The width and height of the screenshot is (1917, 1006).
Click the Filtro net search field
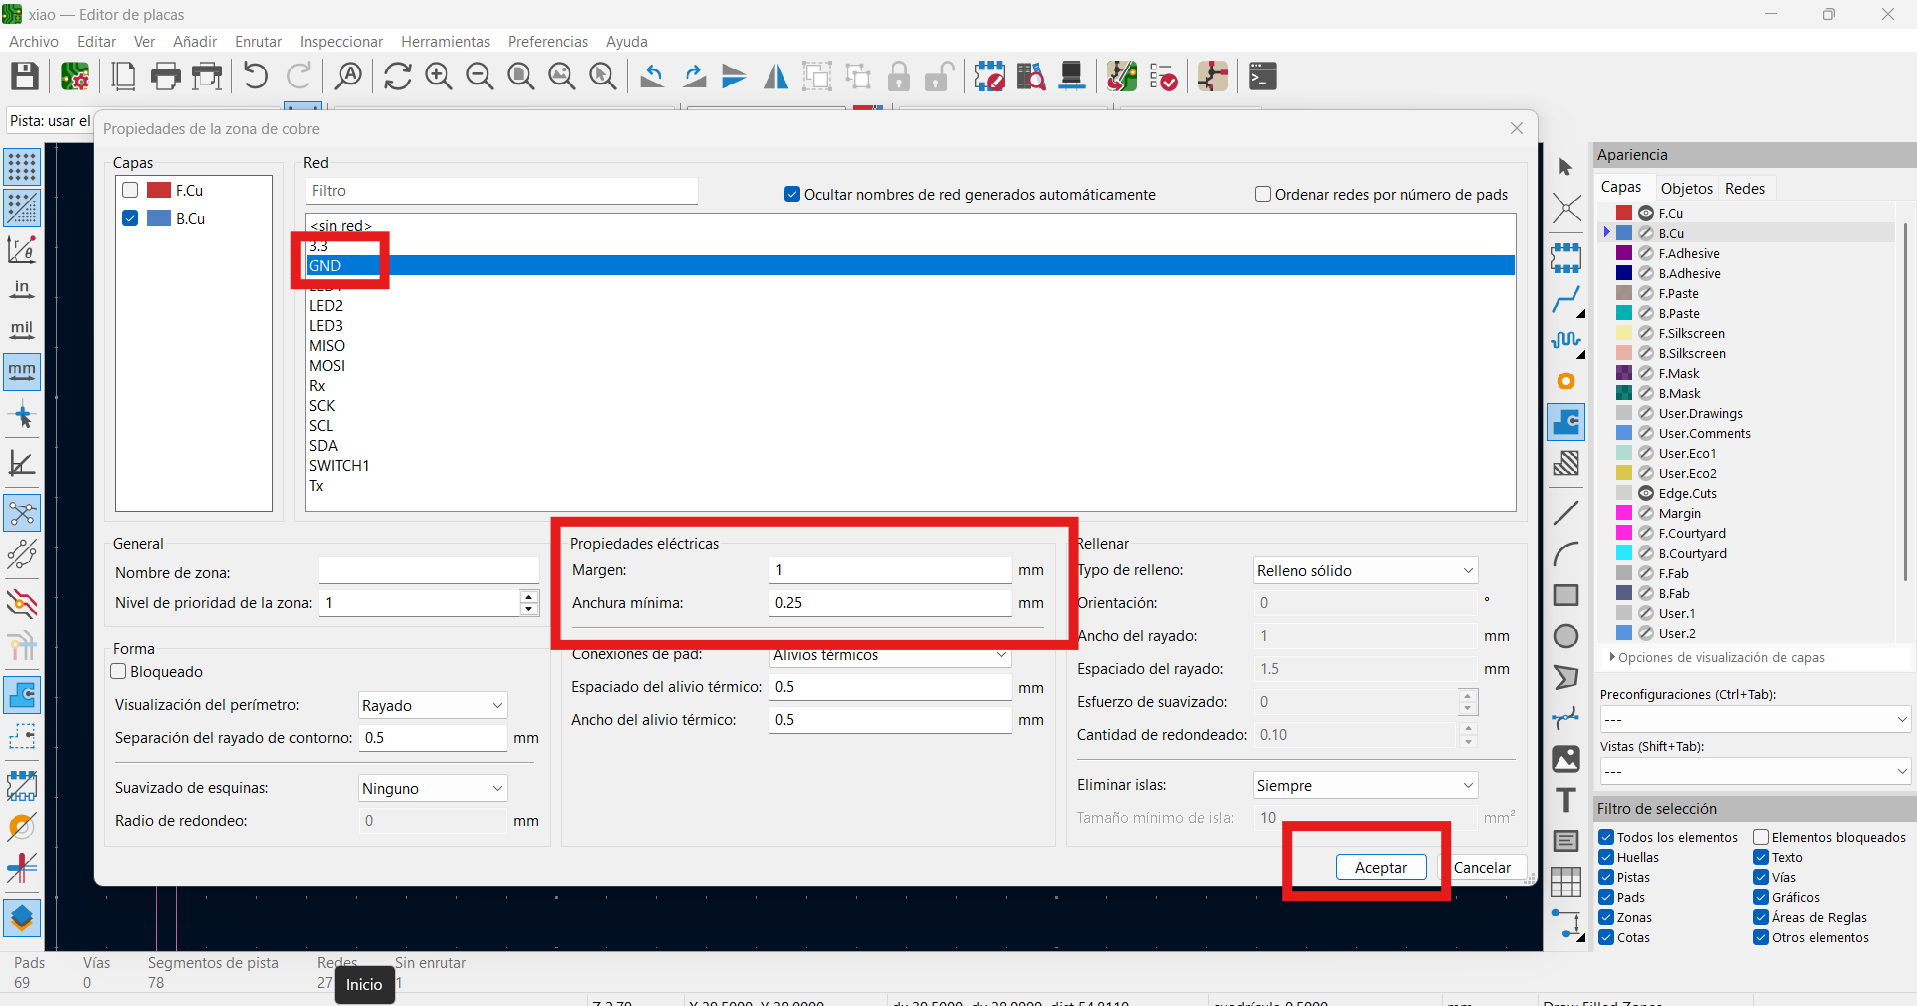(501, 190)
